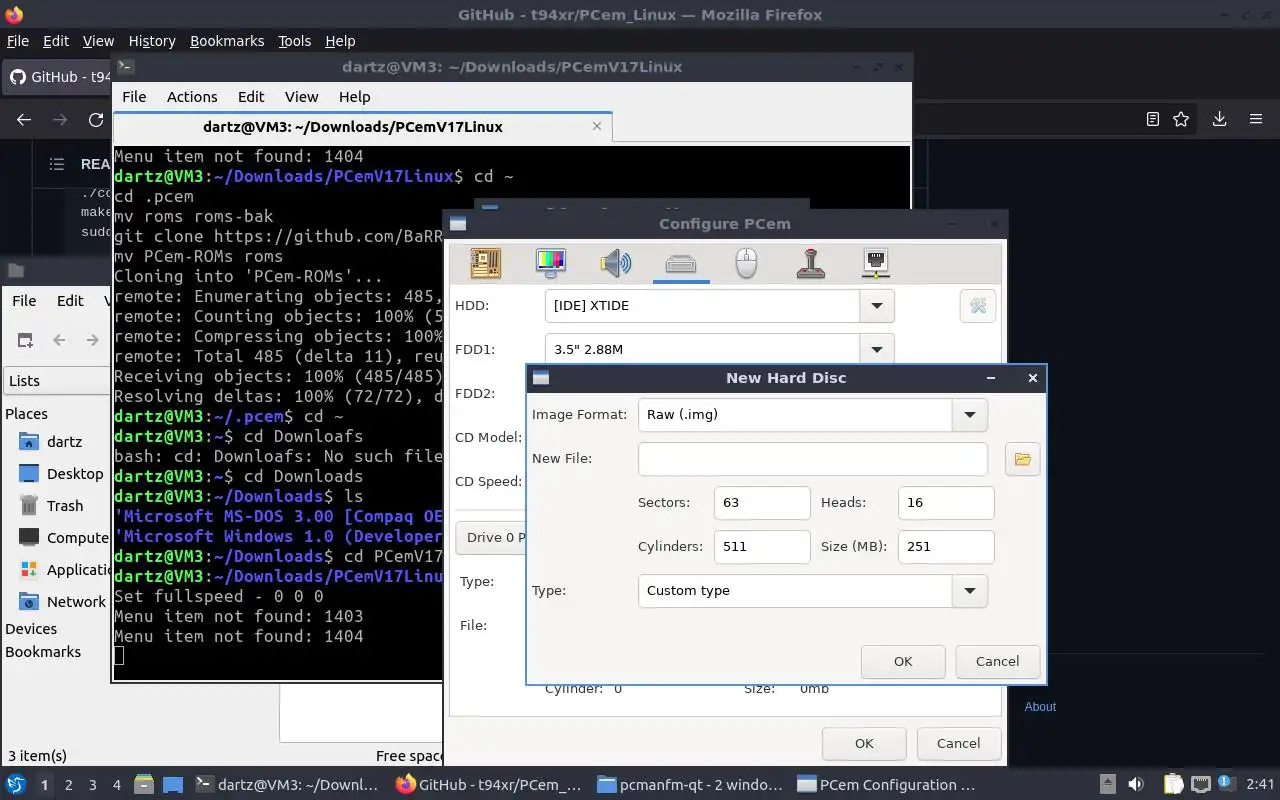The image size is (1280, 800).
Task: Open View menu in terminal window
Action: pyautogui.click(x=301, y=97)
